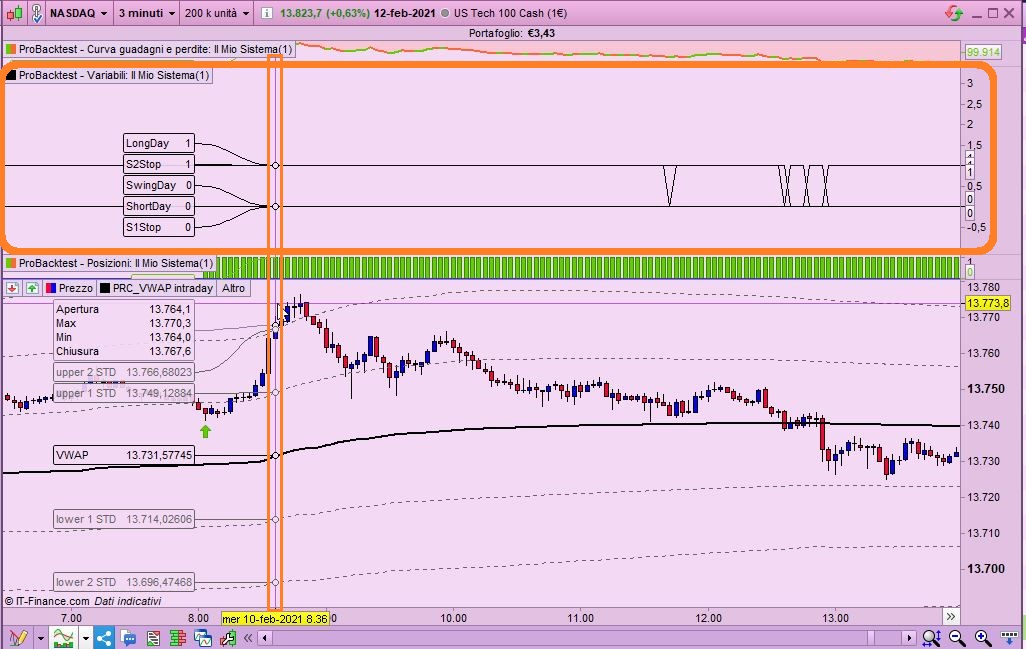
Task: Click the S1Stop variable value box
Action: tap(159, 227)
